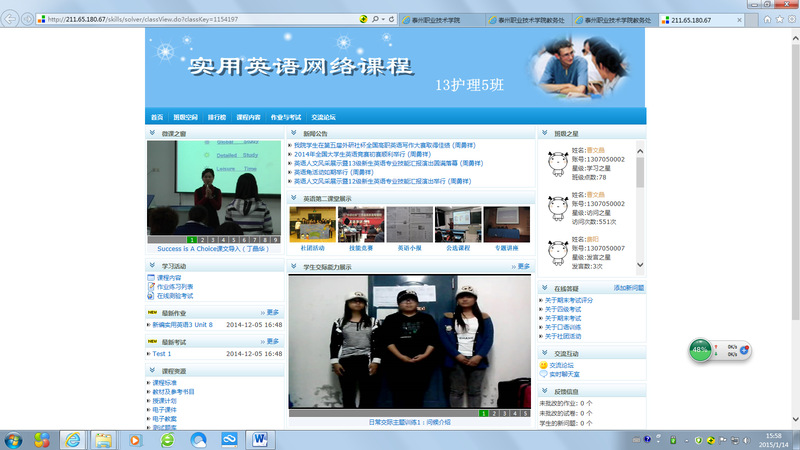This screenshot has height=450, width=800.
Task: Collapse the 班级之星 panel chevron
Action: 545,132
